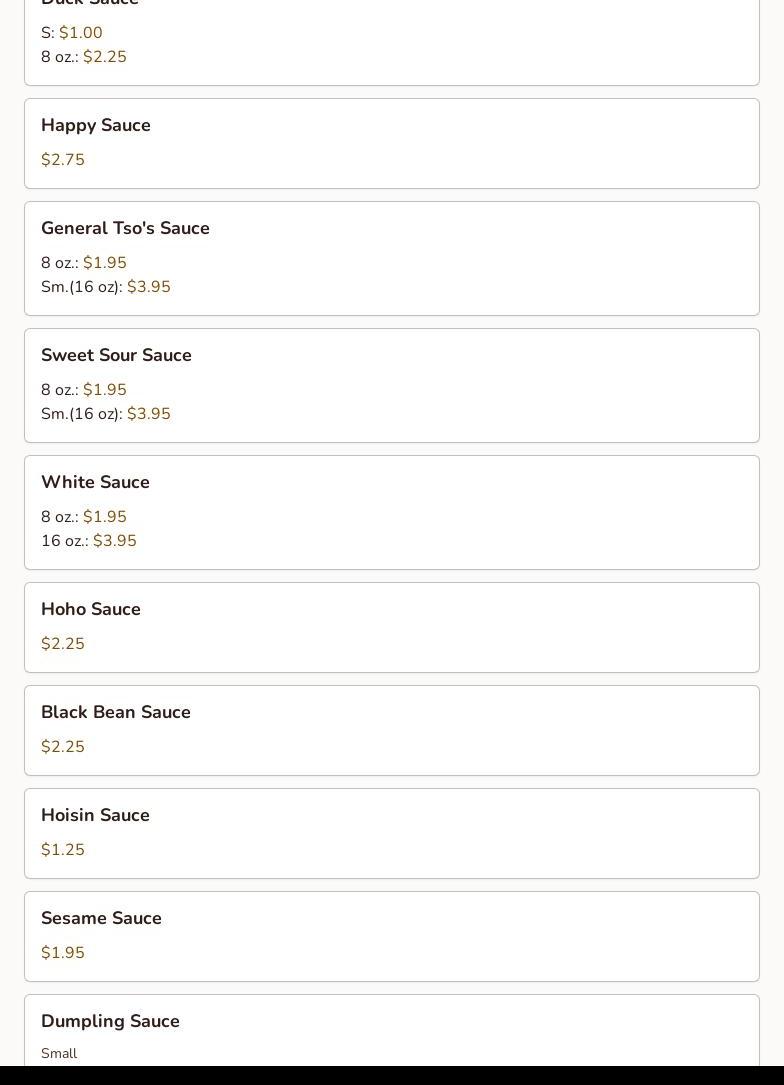Select the Dumpling Sauce item title
The height and width of the screenshot is (1085, 784).
point(110,1021)
